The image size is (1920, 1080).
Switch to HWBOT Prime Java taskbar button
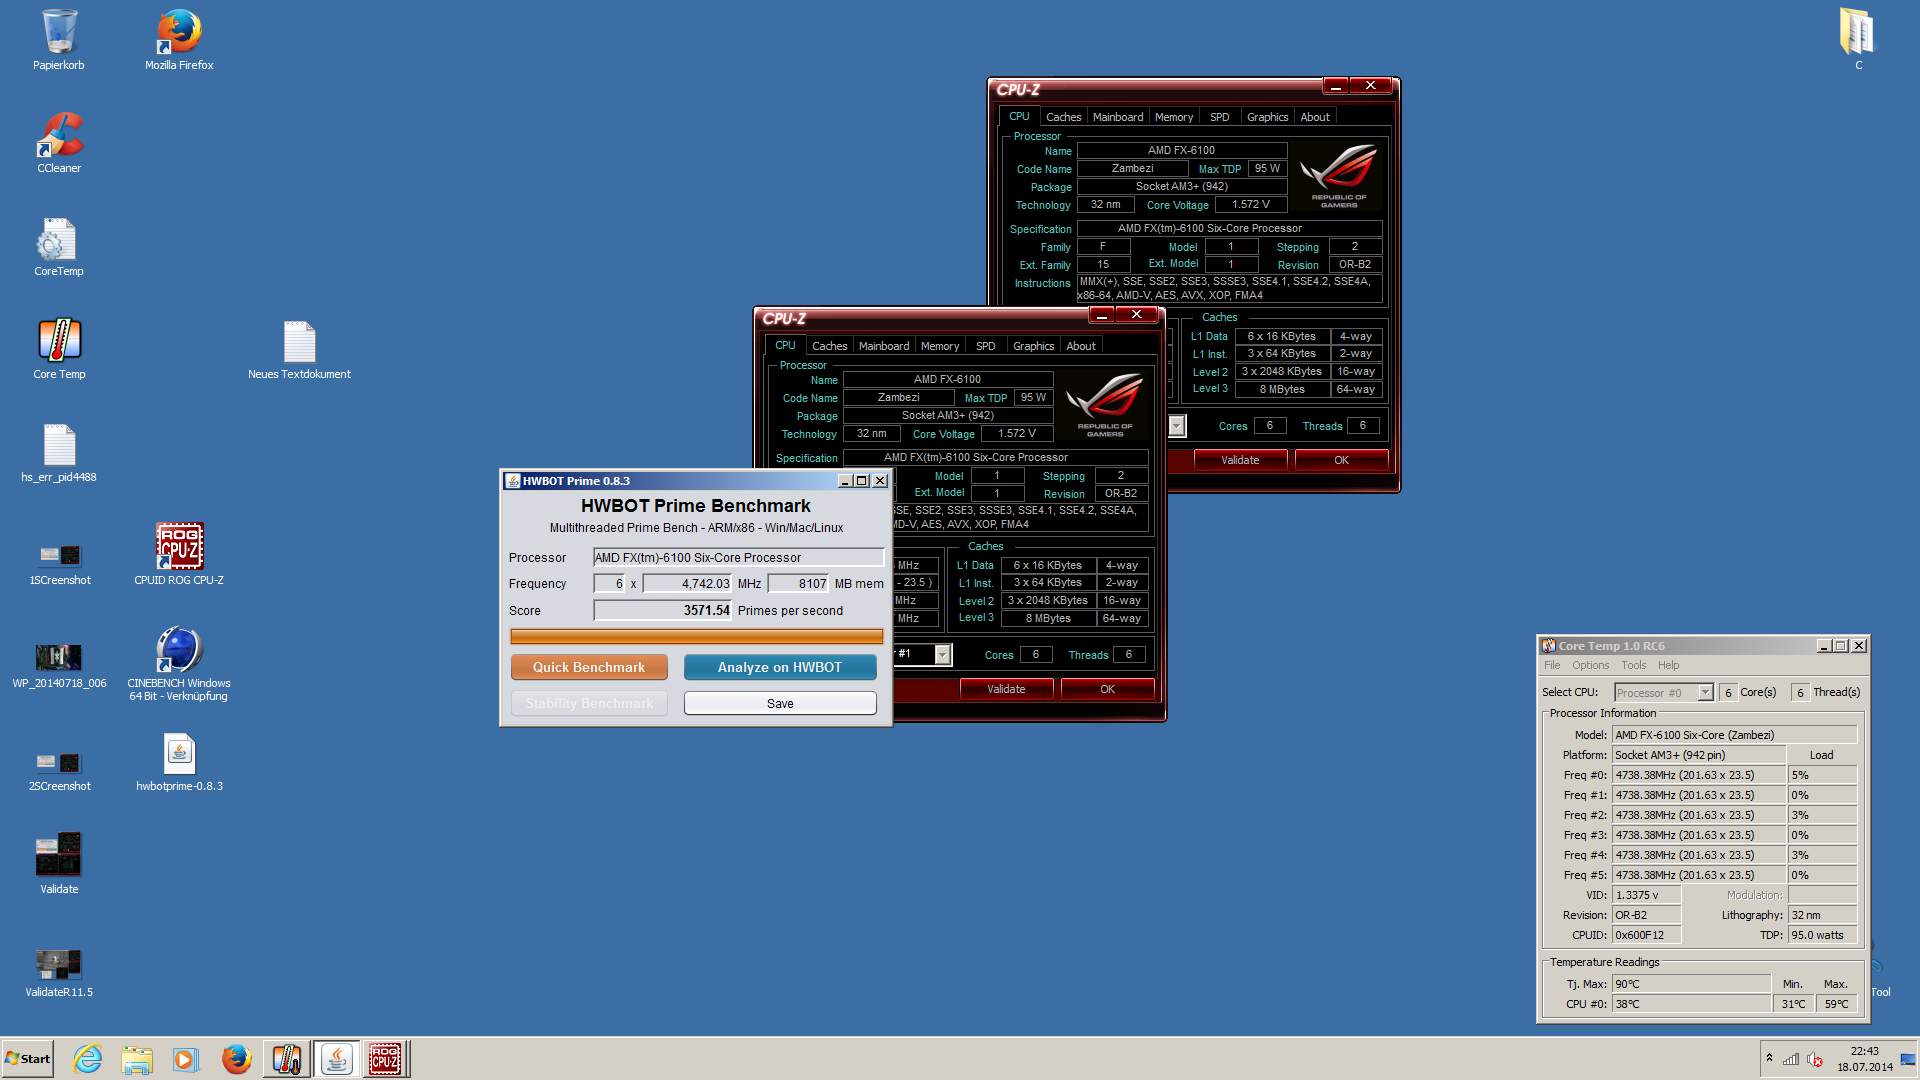(x=337, y=1059)
